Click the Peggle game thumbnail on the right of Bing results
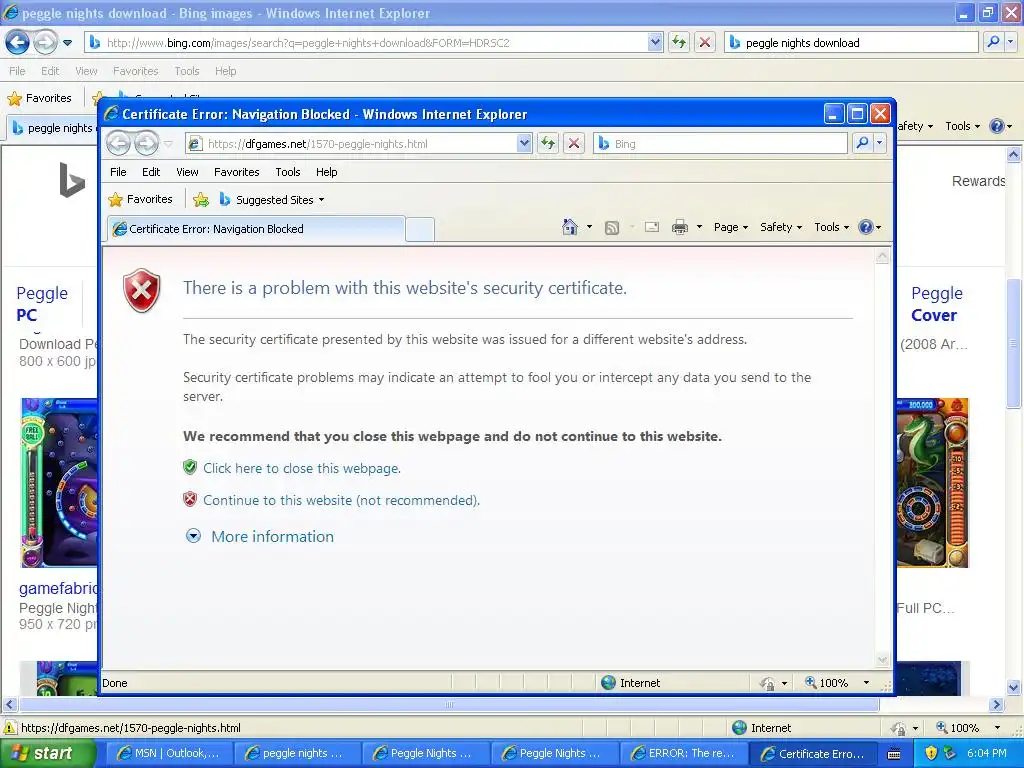This screenshot has width=1024, height=768. (932, 483)
